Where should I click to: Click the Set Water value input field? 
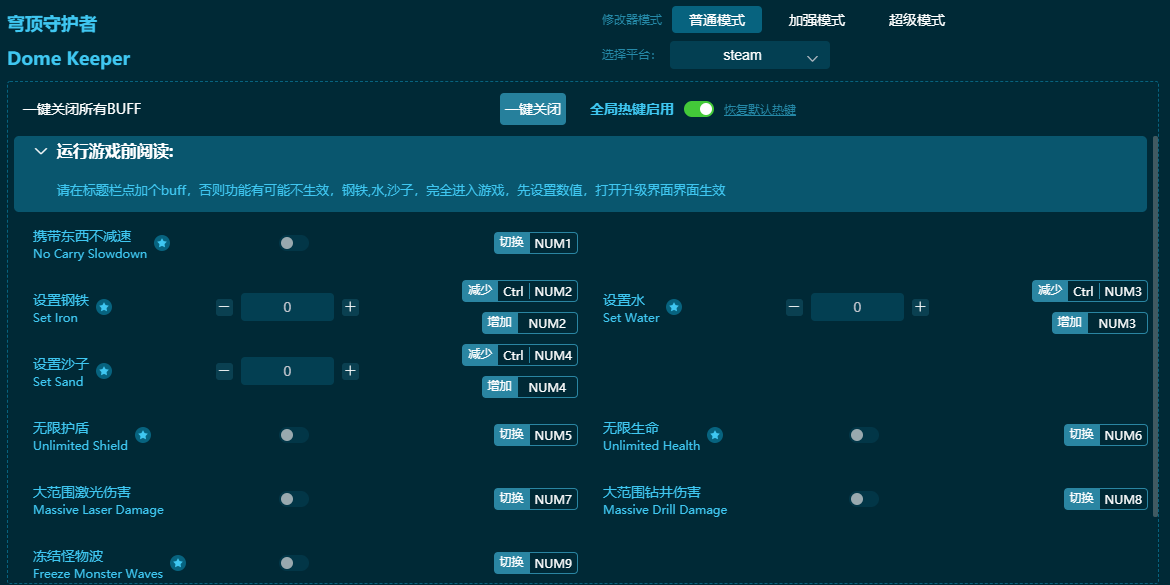pyautogui.click(x=857, y=307)
